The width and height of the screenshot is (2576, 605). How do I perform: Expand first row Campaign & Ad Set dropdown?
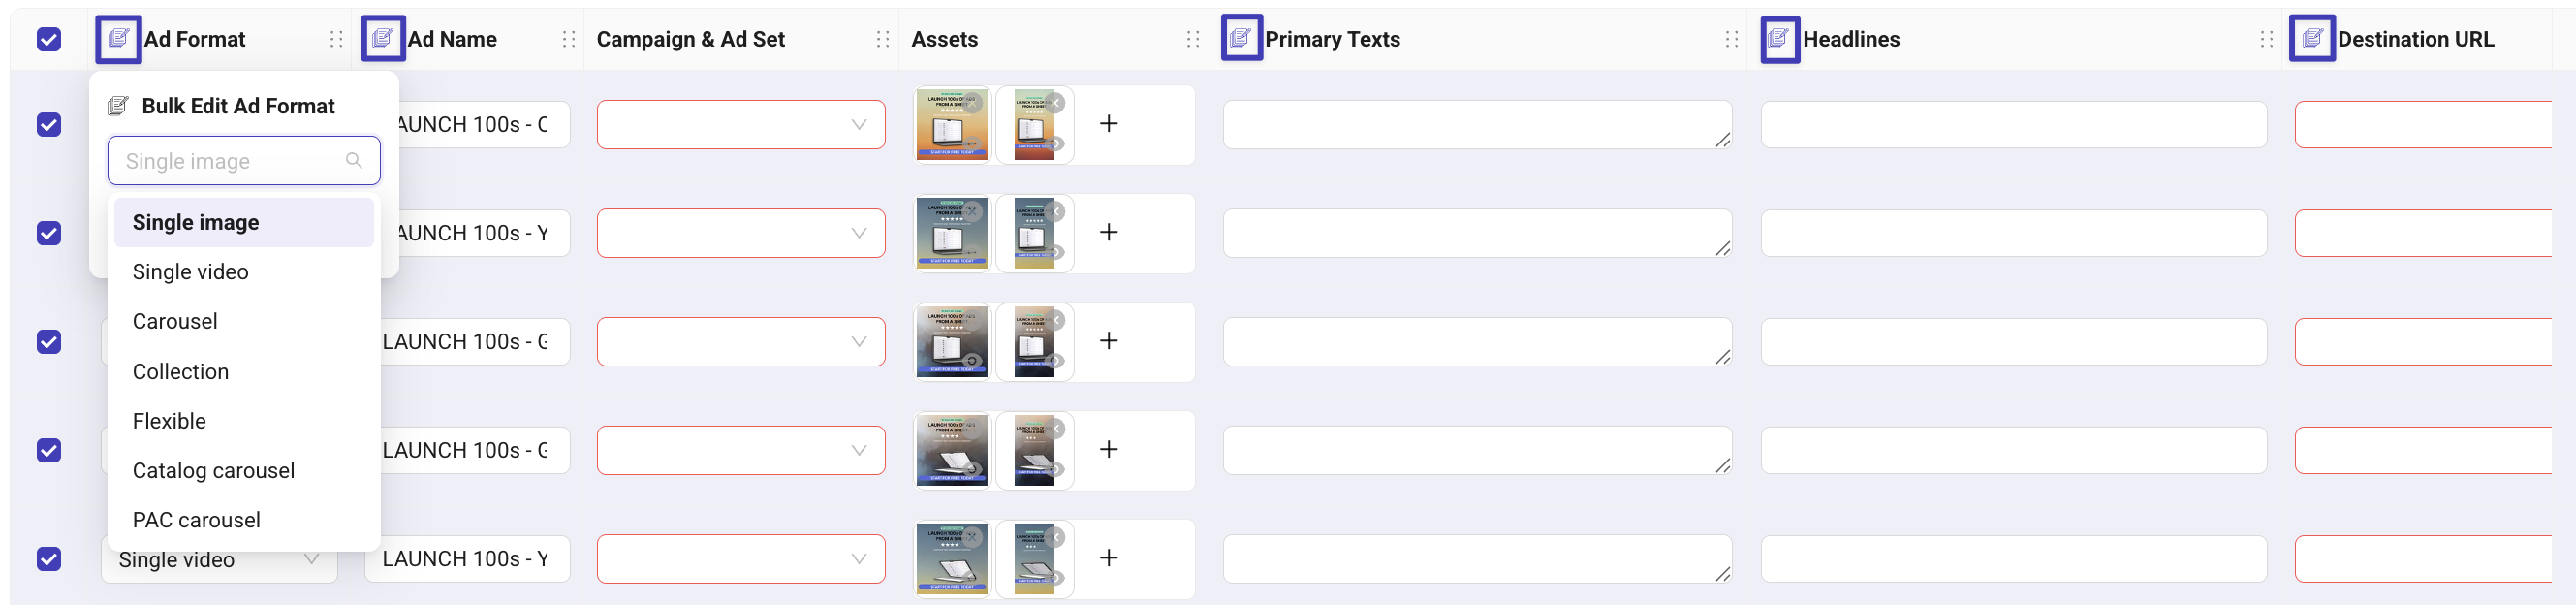(x=740, y=125)
